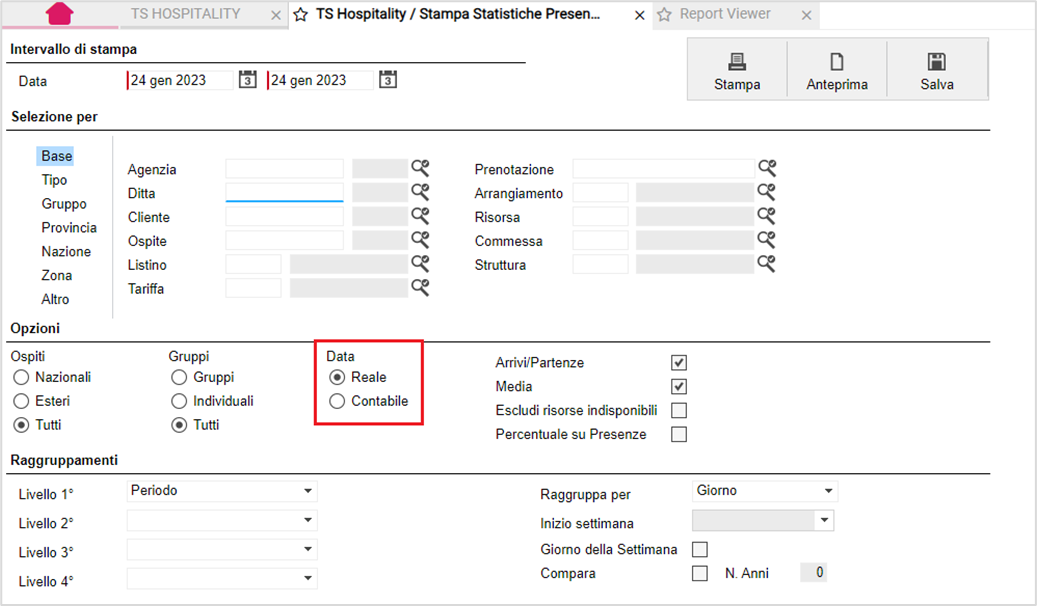
Task: Open the Cliente lookup search icon
Action: [420, 216]
